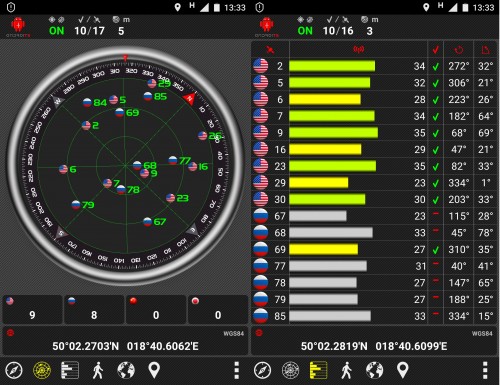Tap the Russian GLONASS count 8 box
The image size is (500, 385).
click(x=94, y=309)
